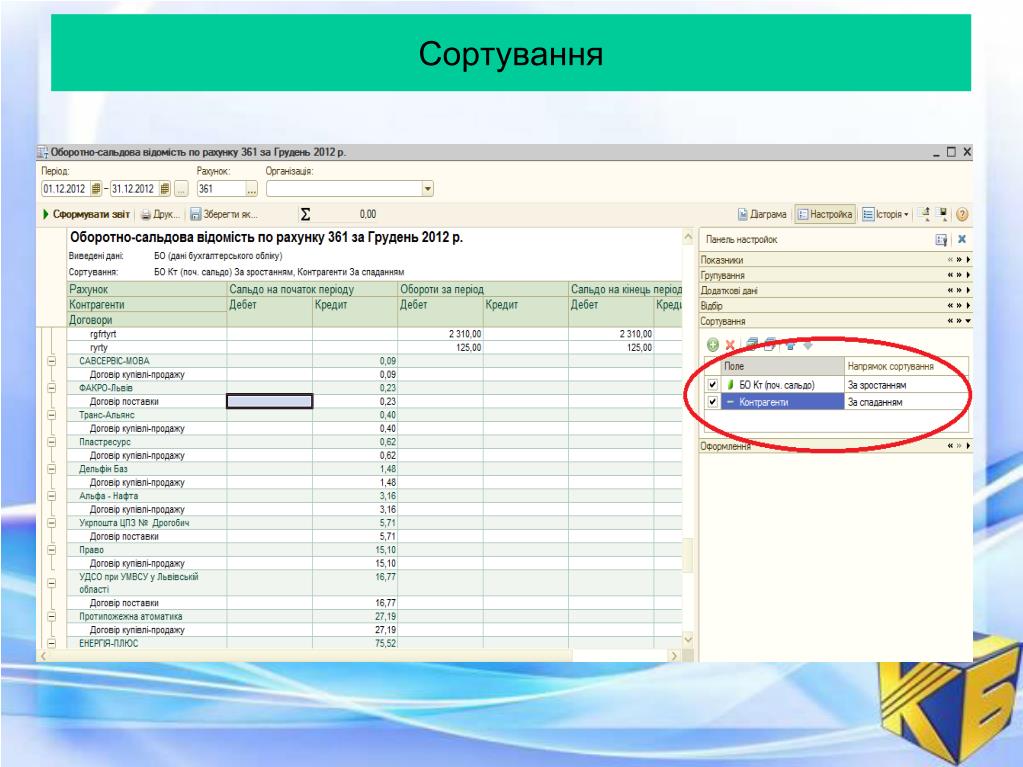Click the Групування section title
The height and width of the screenshot is (767, 1023).
pos(722,275)
